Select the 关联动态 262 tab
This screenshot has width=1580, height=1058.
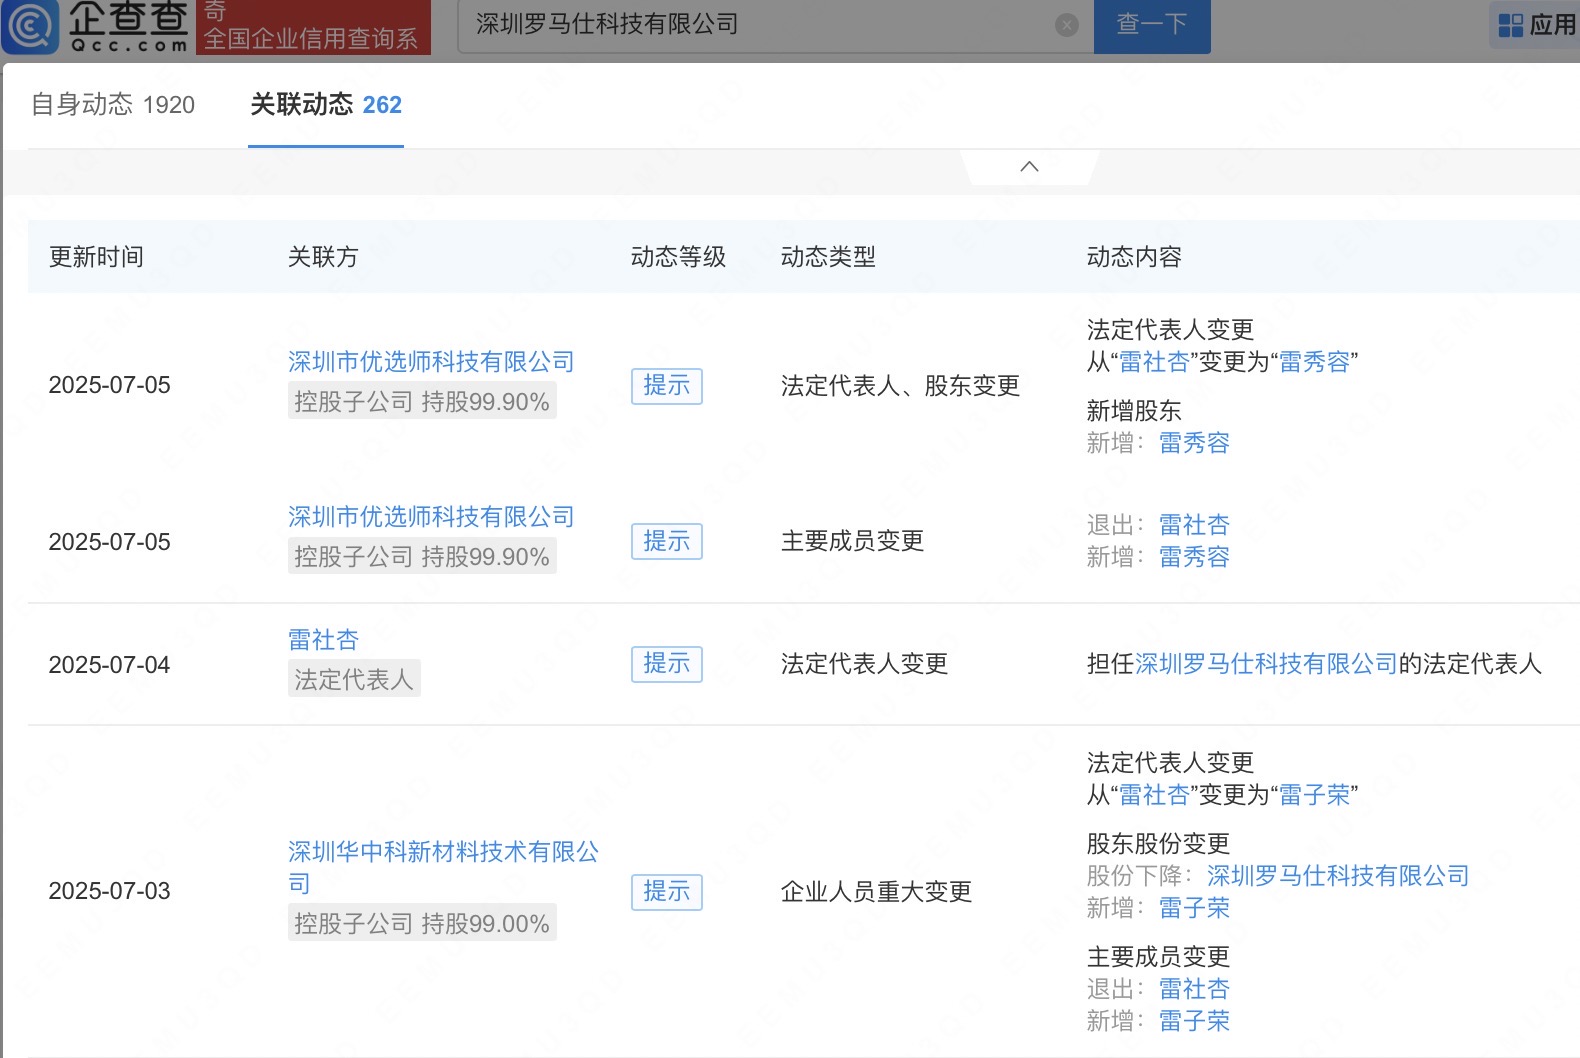[326, 104]
